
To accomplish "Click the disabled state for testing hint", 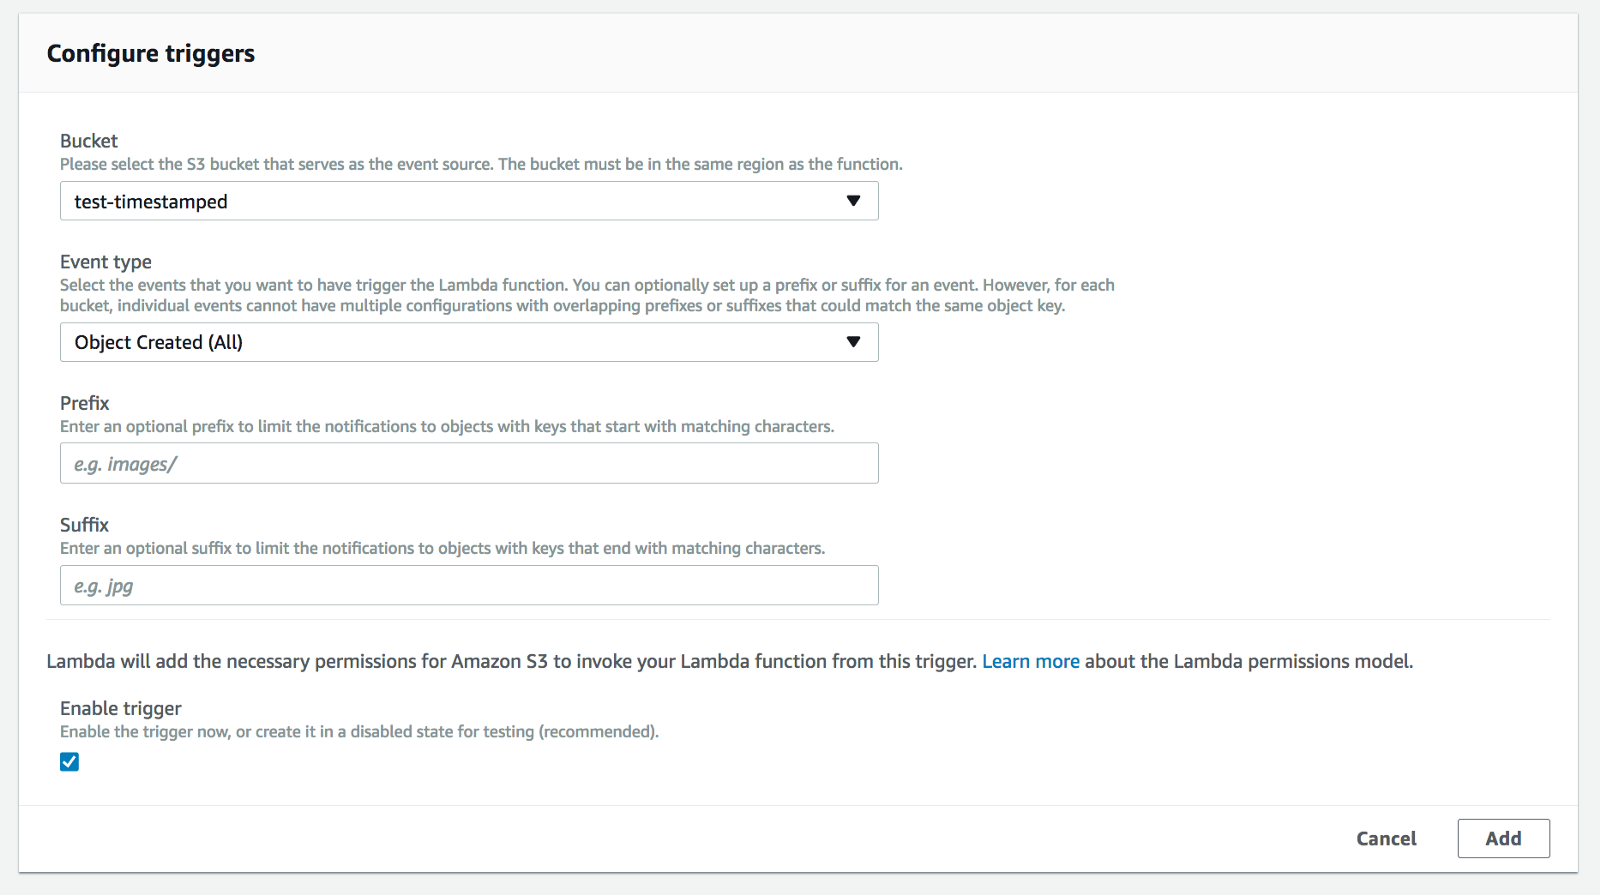I will pos(359,732).
